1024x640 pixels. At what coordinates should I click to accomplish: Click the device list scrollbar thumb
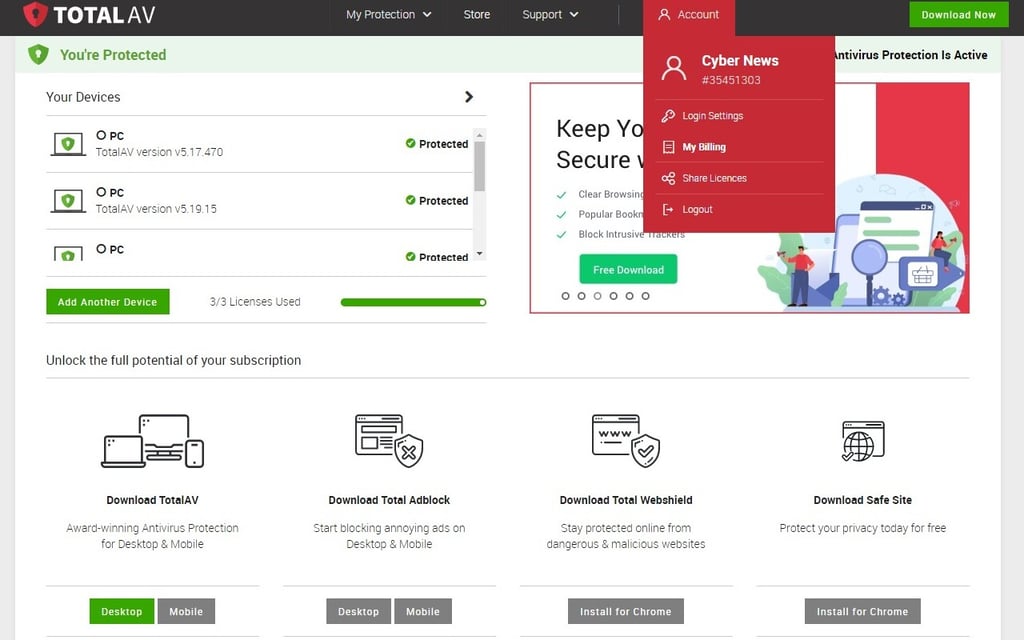(480, 167)
